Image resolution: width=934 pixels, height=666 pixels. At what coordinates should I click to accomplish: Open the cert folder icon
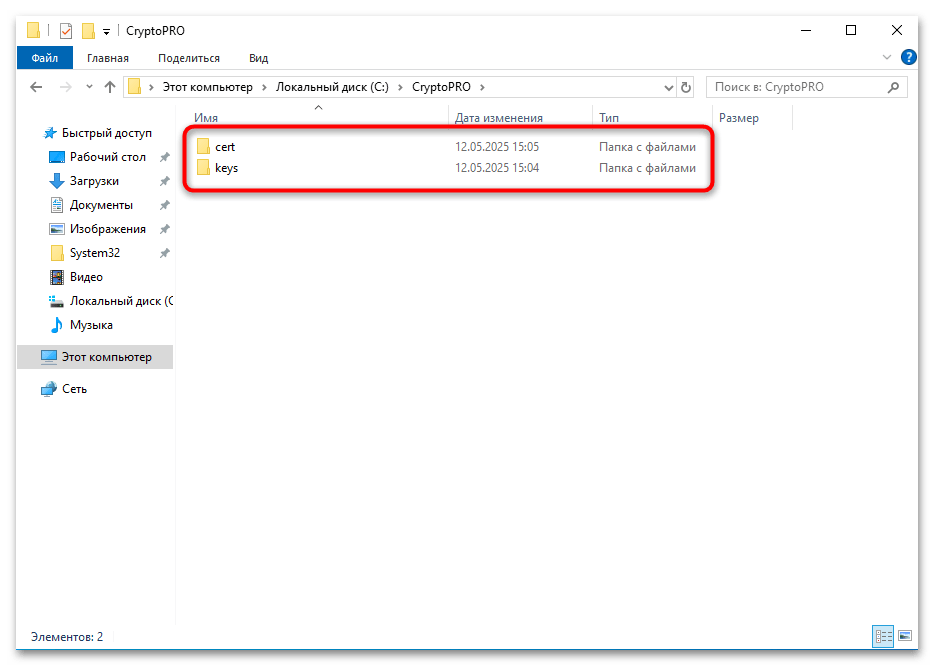(x=204, y=147)
